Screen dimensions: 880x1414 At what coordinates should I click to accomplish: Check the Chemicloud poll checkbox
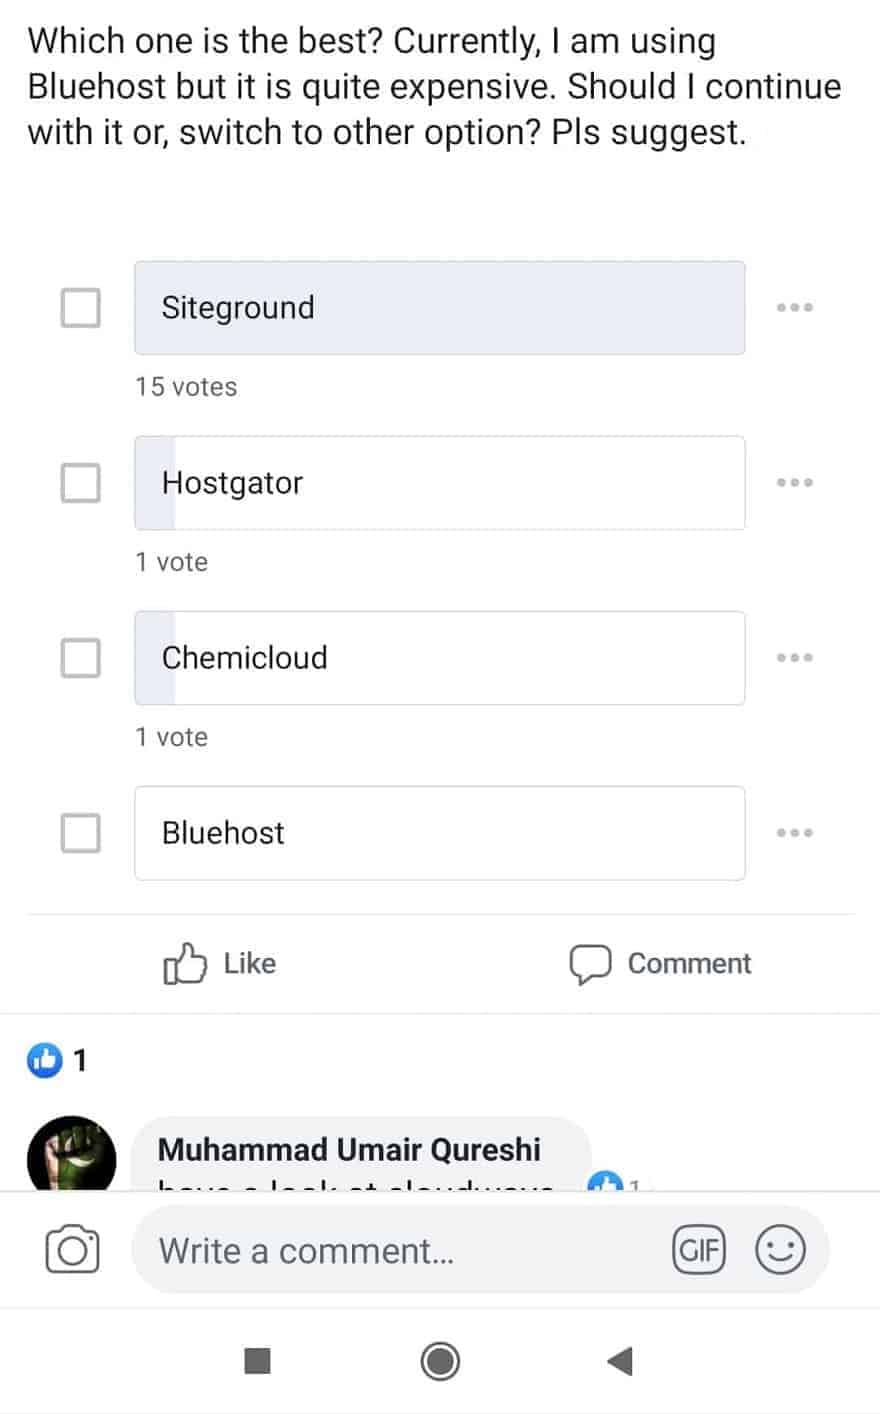click(81, 658)
